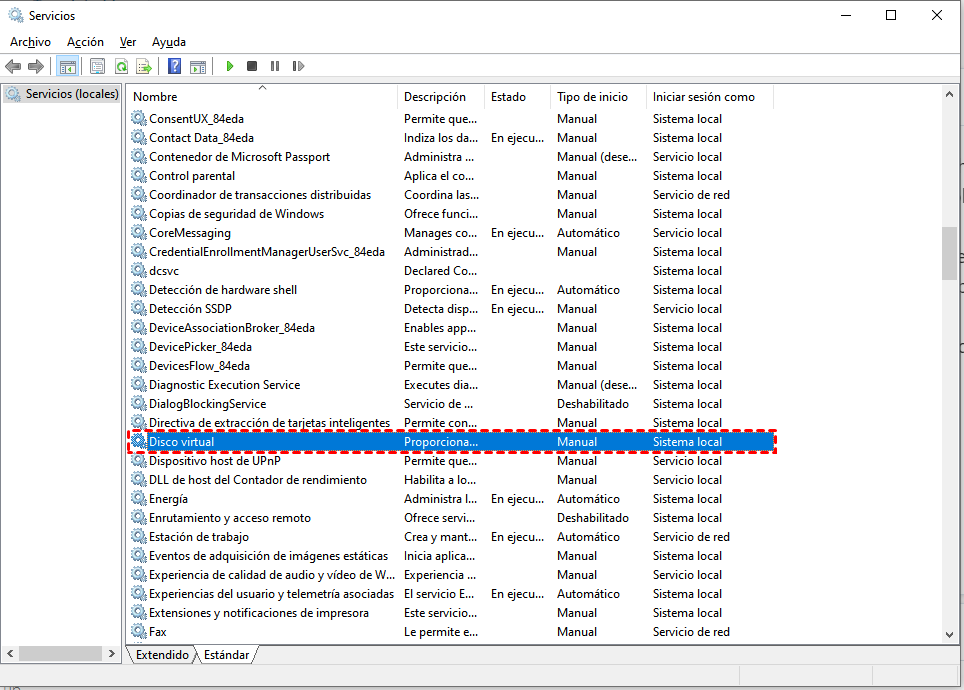Click the gear icon beside Energía
964x690 pixels.
tap(139, 498)
